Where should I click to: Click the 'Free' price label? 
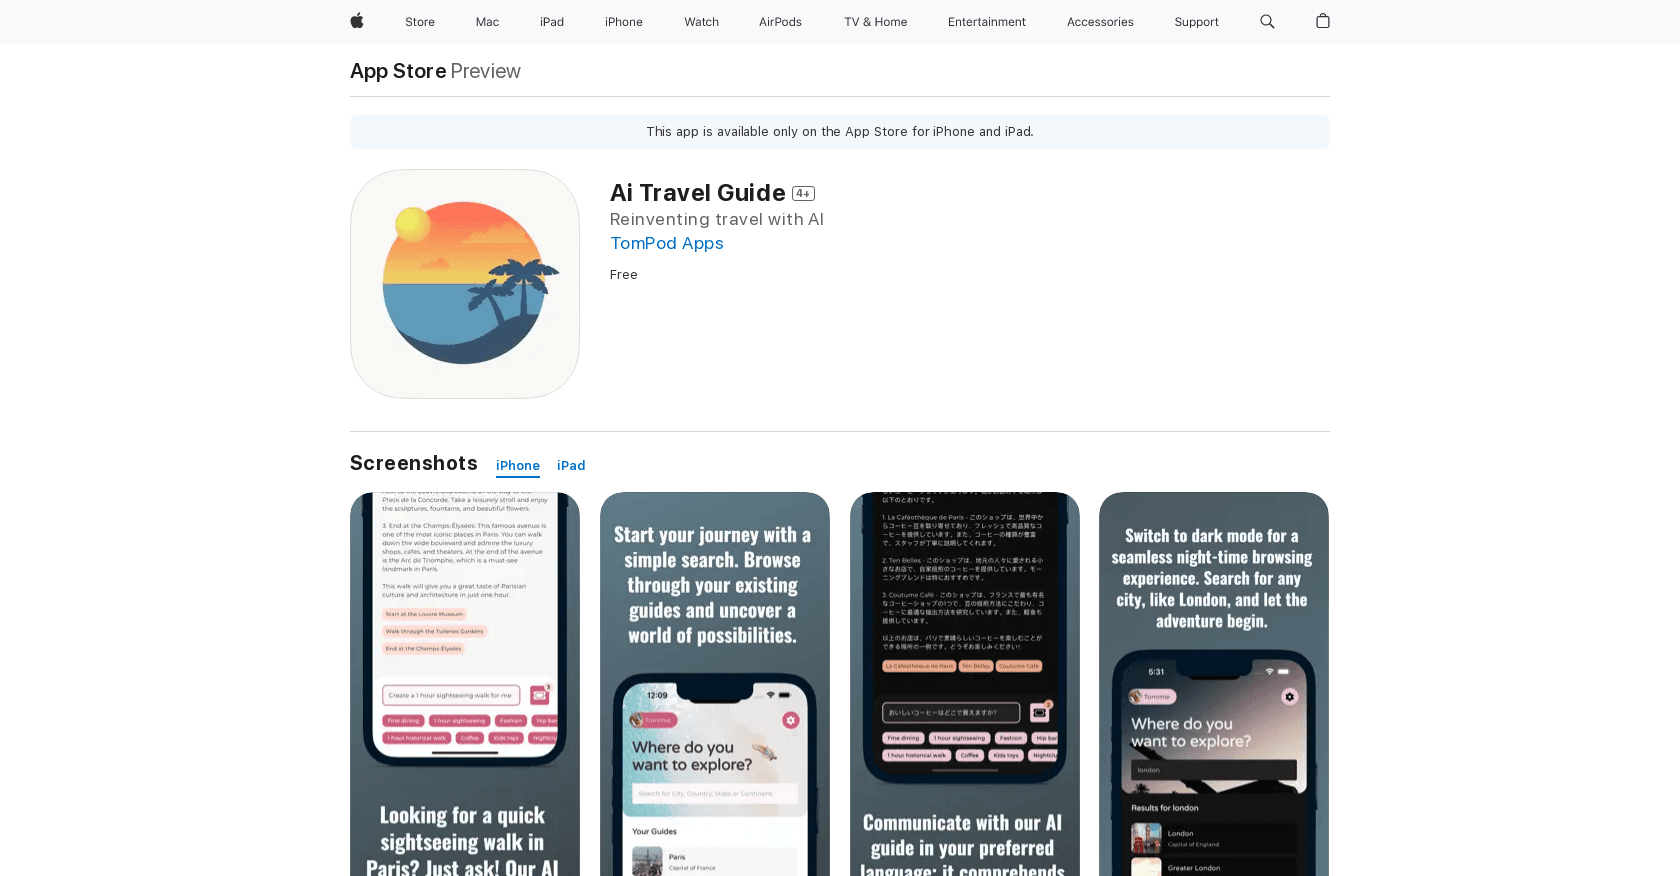click(624, 275)
